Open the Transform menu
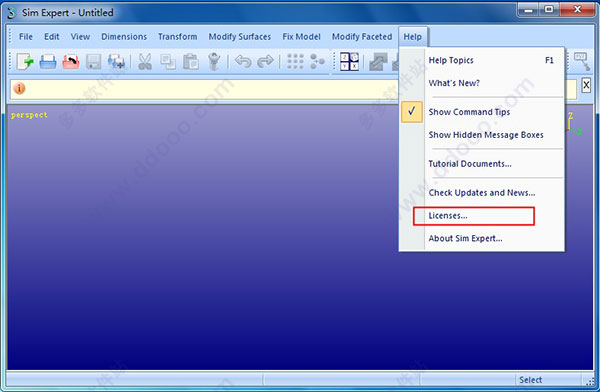 (178, 37)
